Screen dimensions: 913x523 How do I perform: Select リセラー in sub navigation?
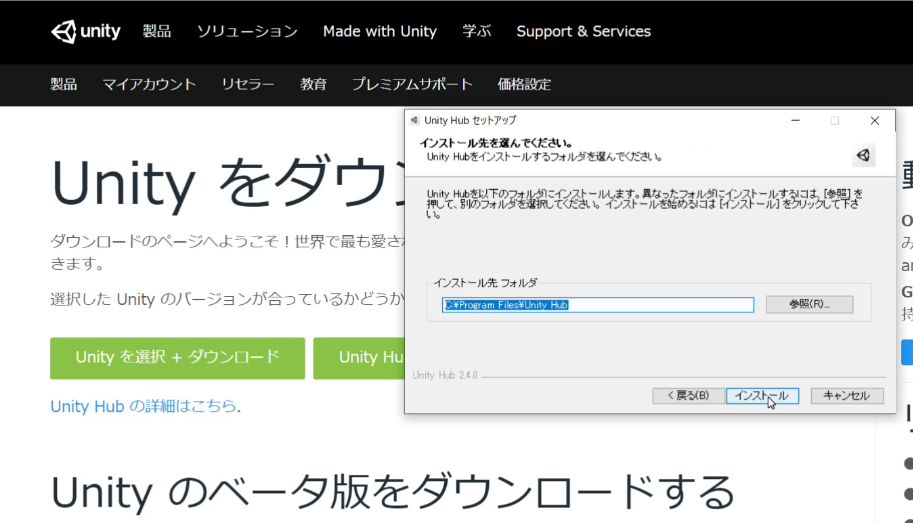247,84
